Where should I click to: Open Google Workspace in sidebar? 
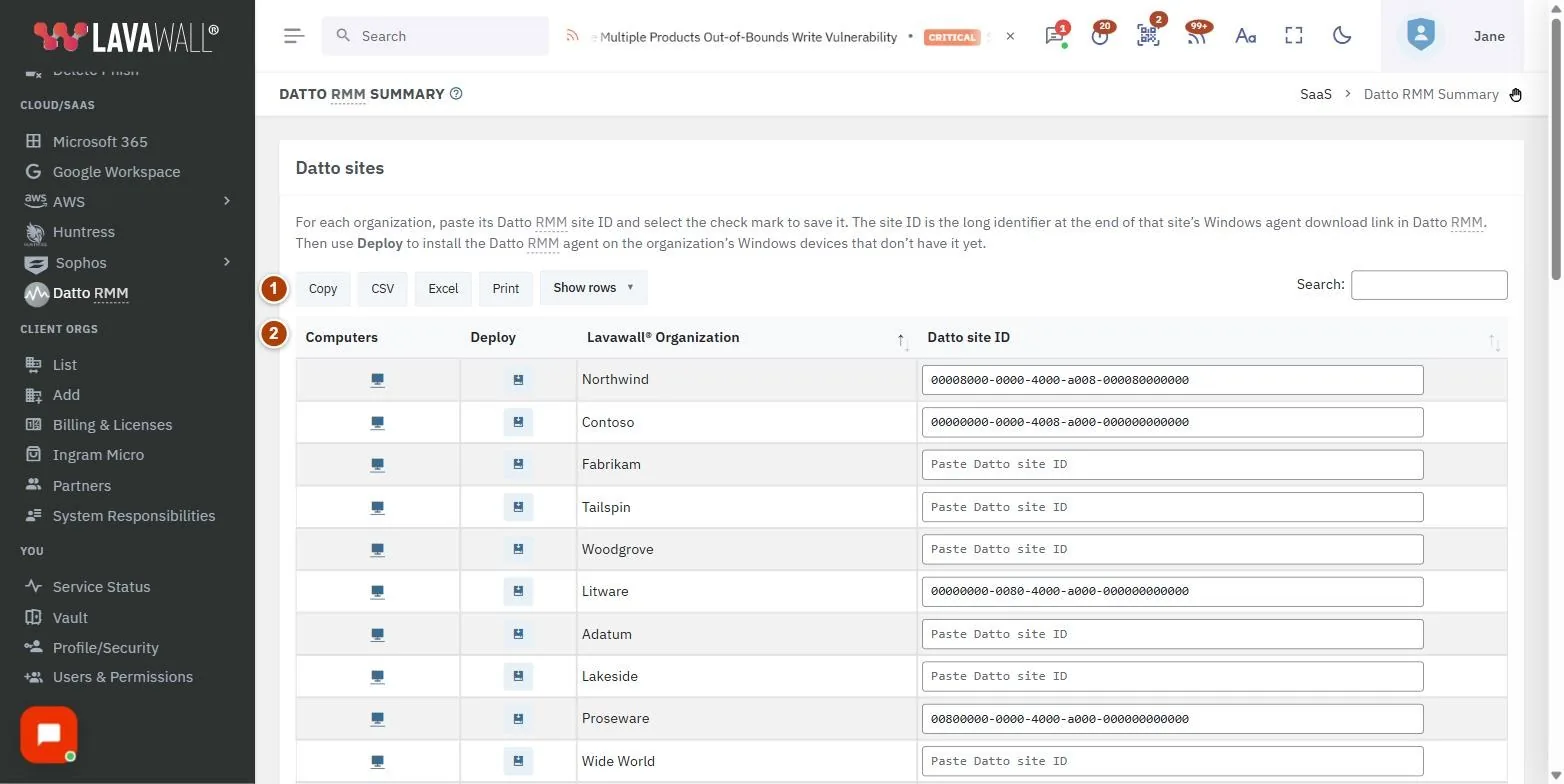coord(116,171)
